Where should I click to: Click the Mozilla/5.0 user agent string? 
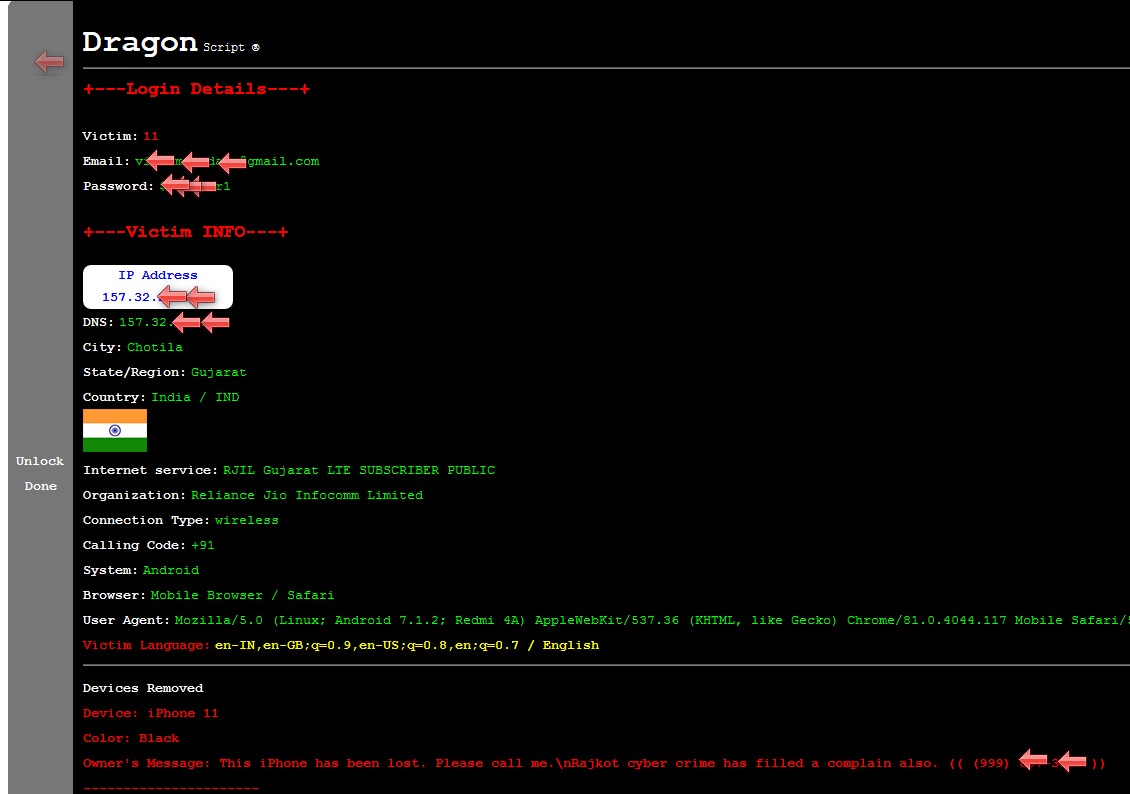click(651, 620)
